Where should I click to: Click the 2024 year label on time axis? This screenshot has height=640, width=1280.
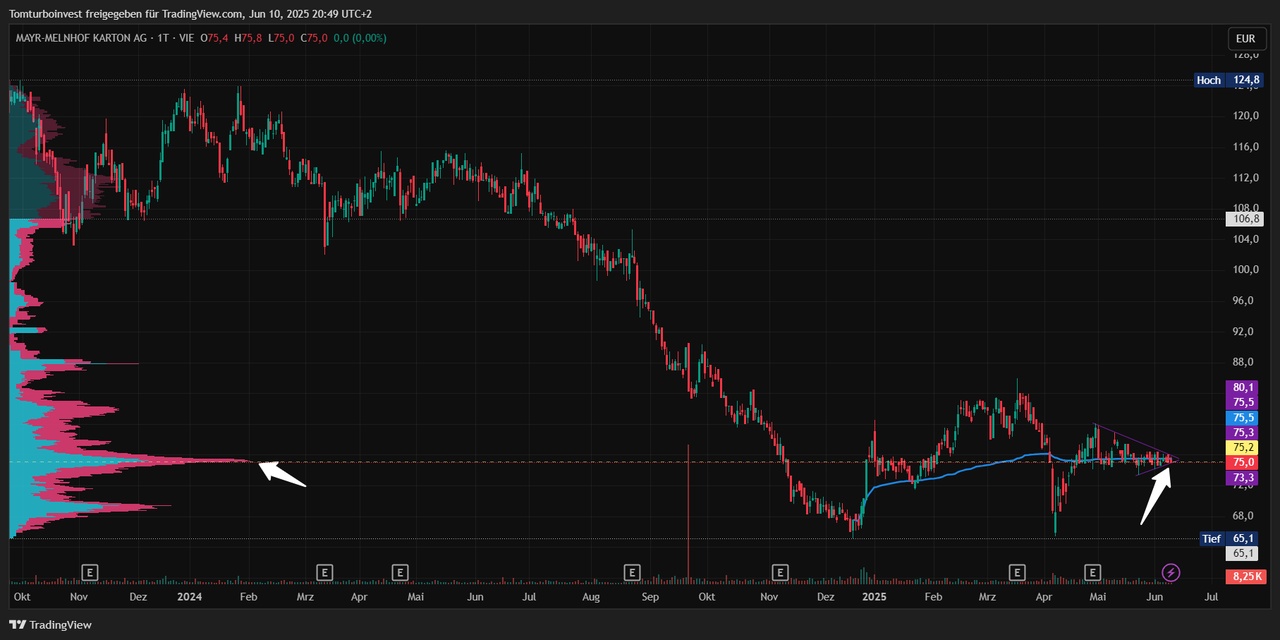click(189, 596)
